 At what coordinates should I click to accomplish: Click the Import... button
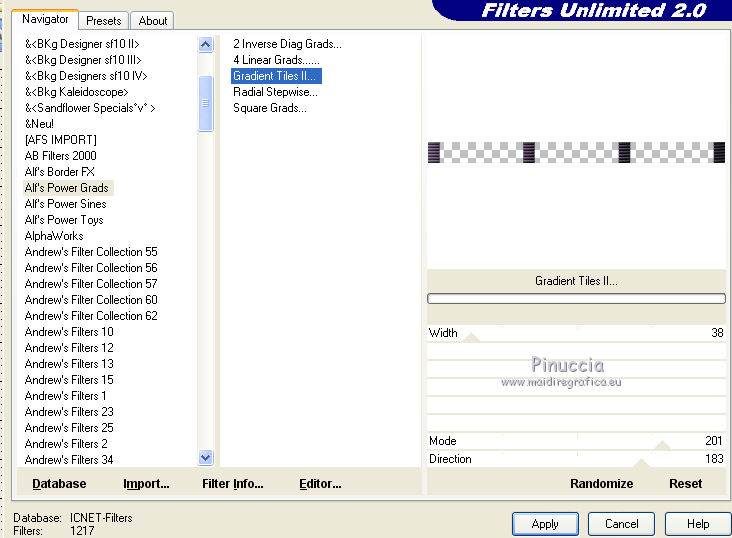[x=146, y=484]
